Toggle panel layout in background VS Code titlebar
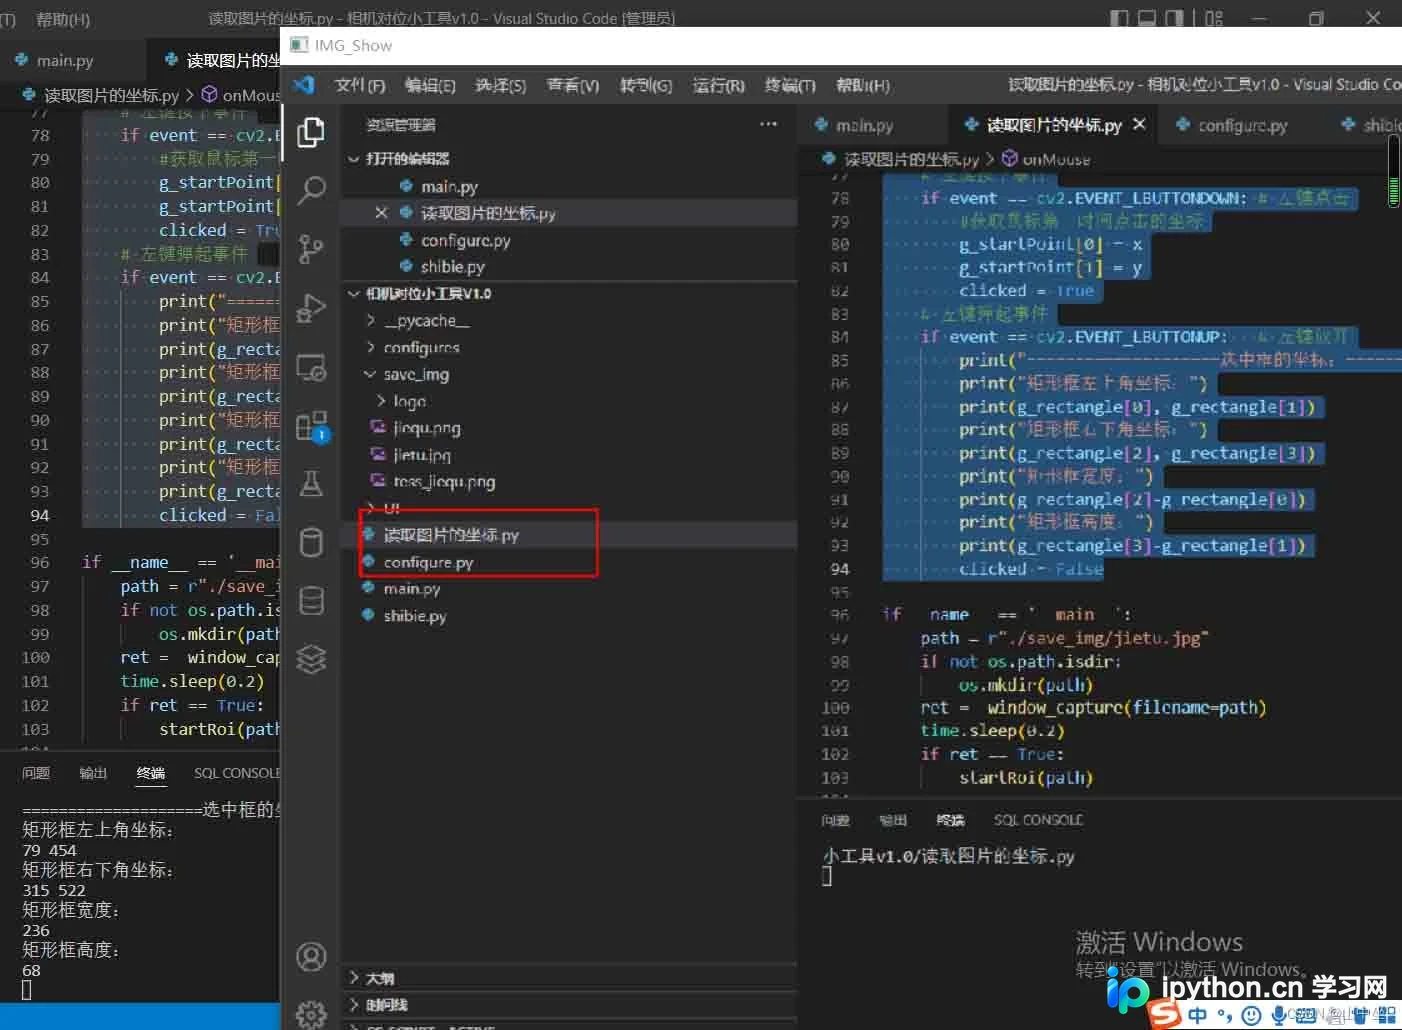Image resolution: width=1402 pixels, height=1030 pixels. click(x=1147, y=18)
